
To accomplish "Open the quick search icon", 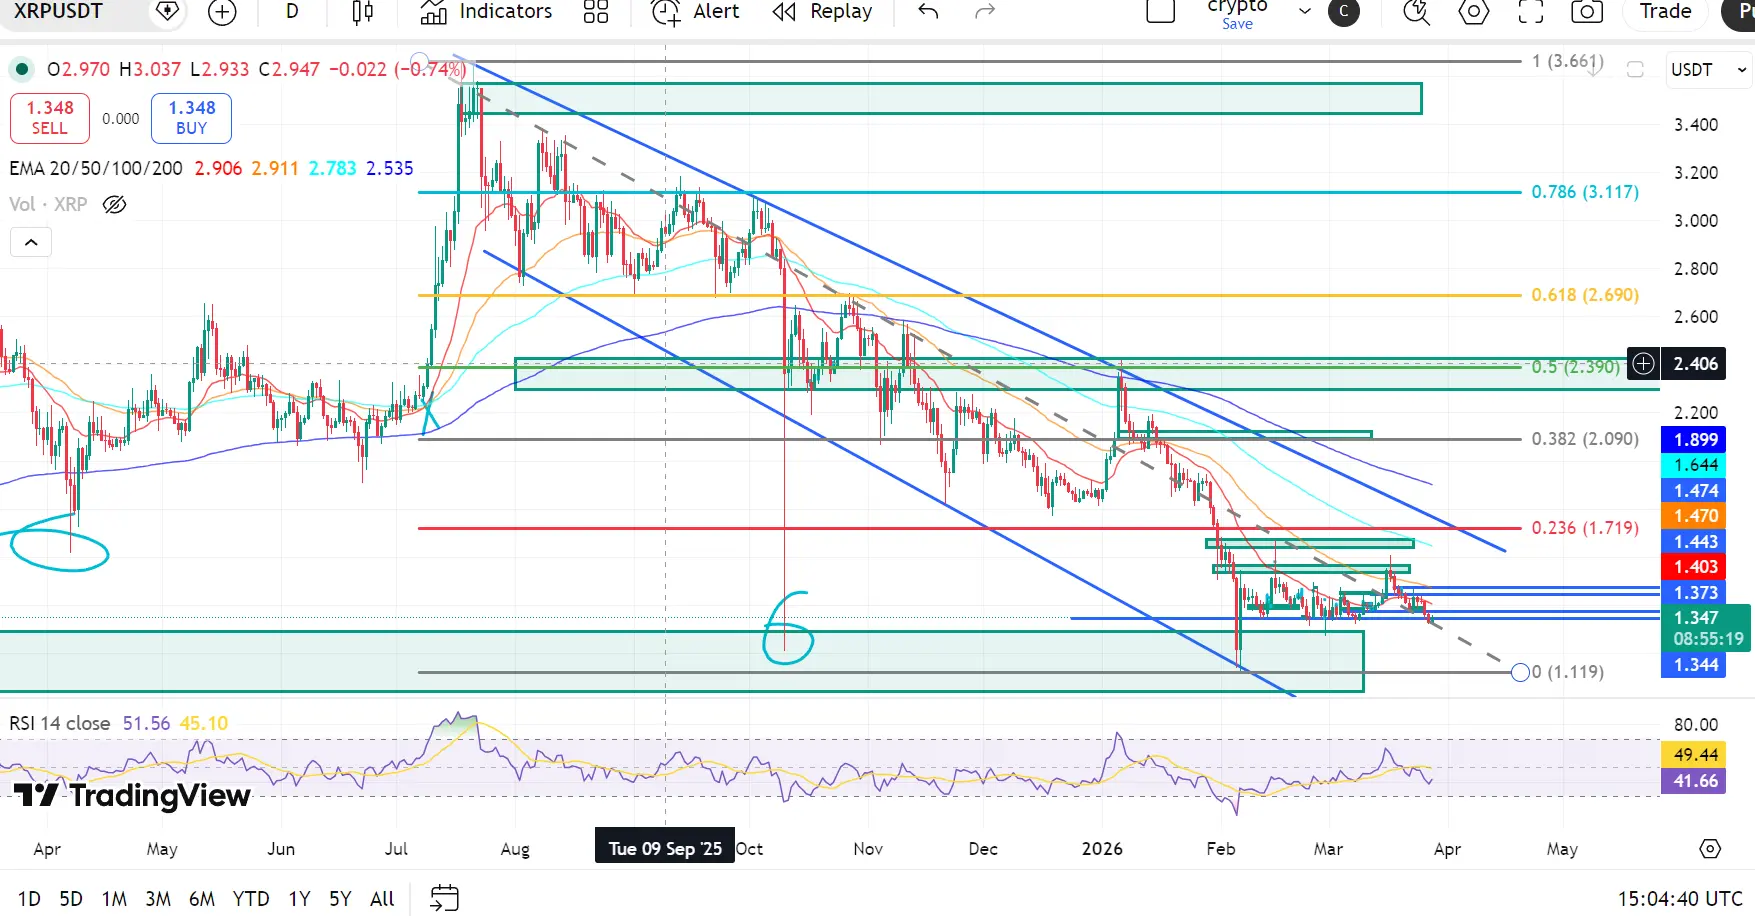I will [1416, 12].
